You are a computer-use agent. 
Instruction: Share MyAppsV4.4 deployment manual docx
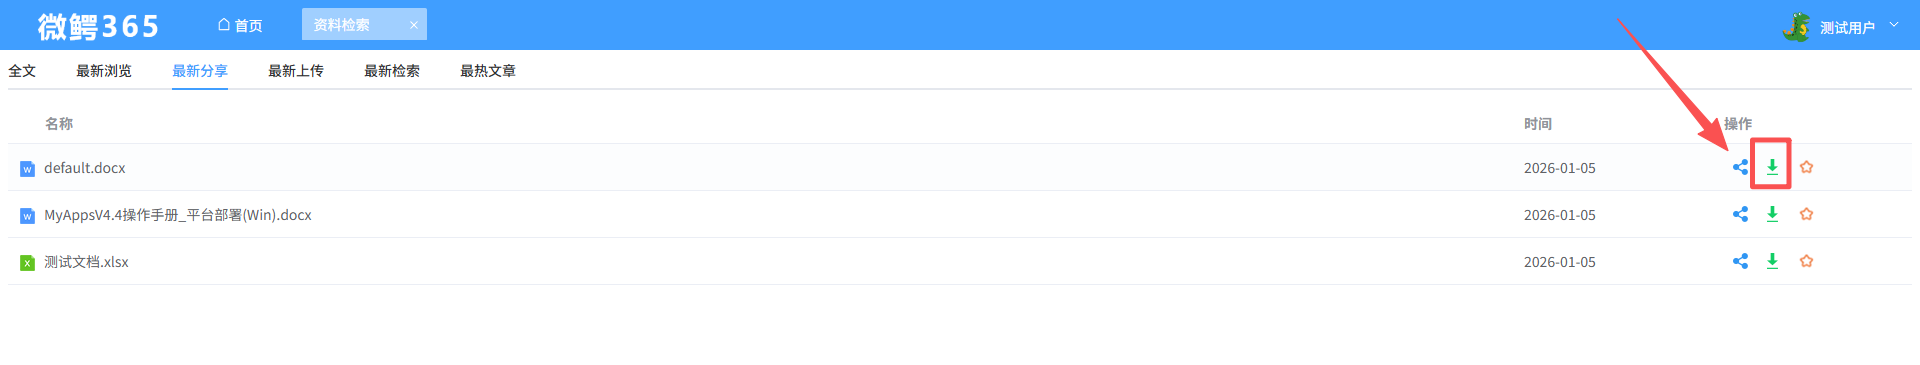click(x=1740, y=214)
